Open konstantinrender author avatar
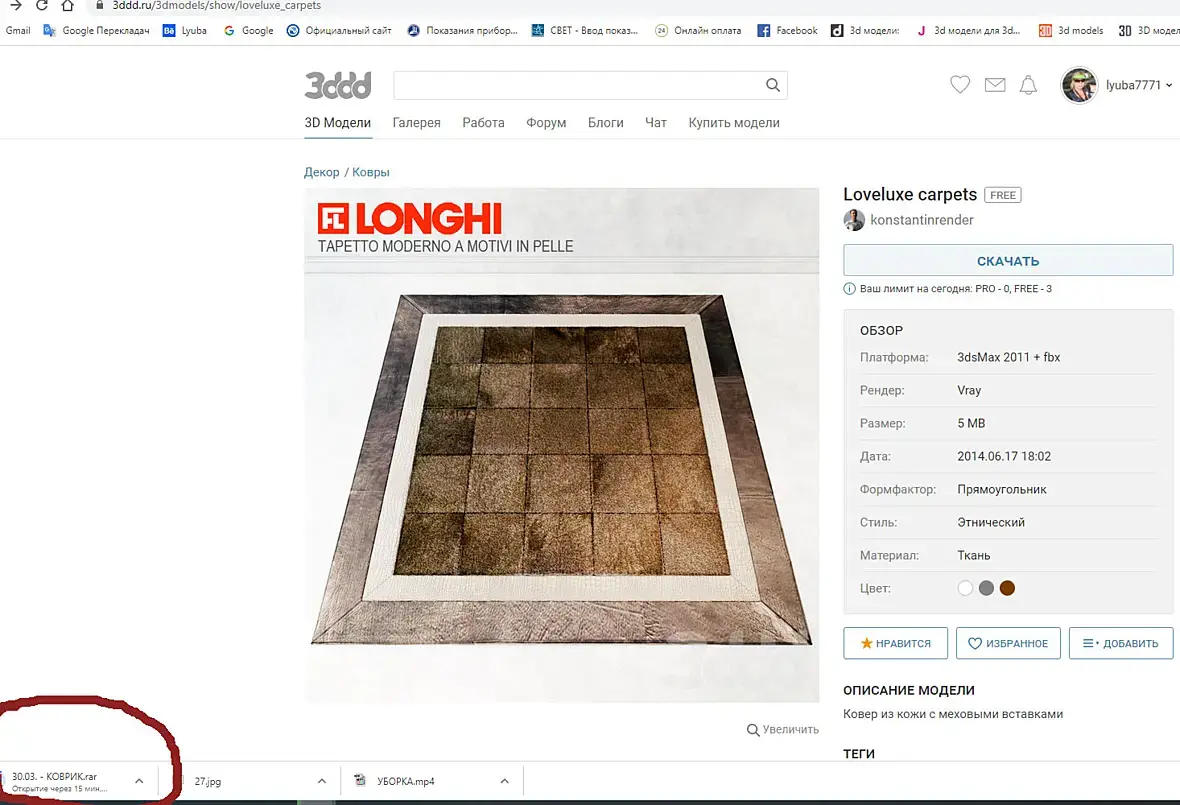The height and width of the screenshot is (805, 1180). [x=854, y=220]
